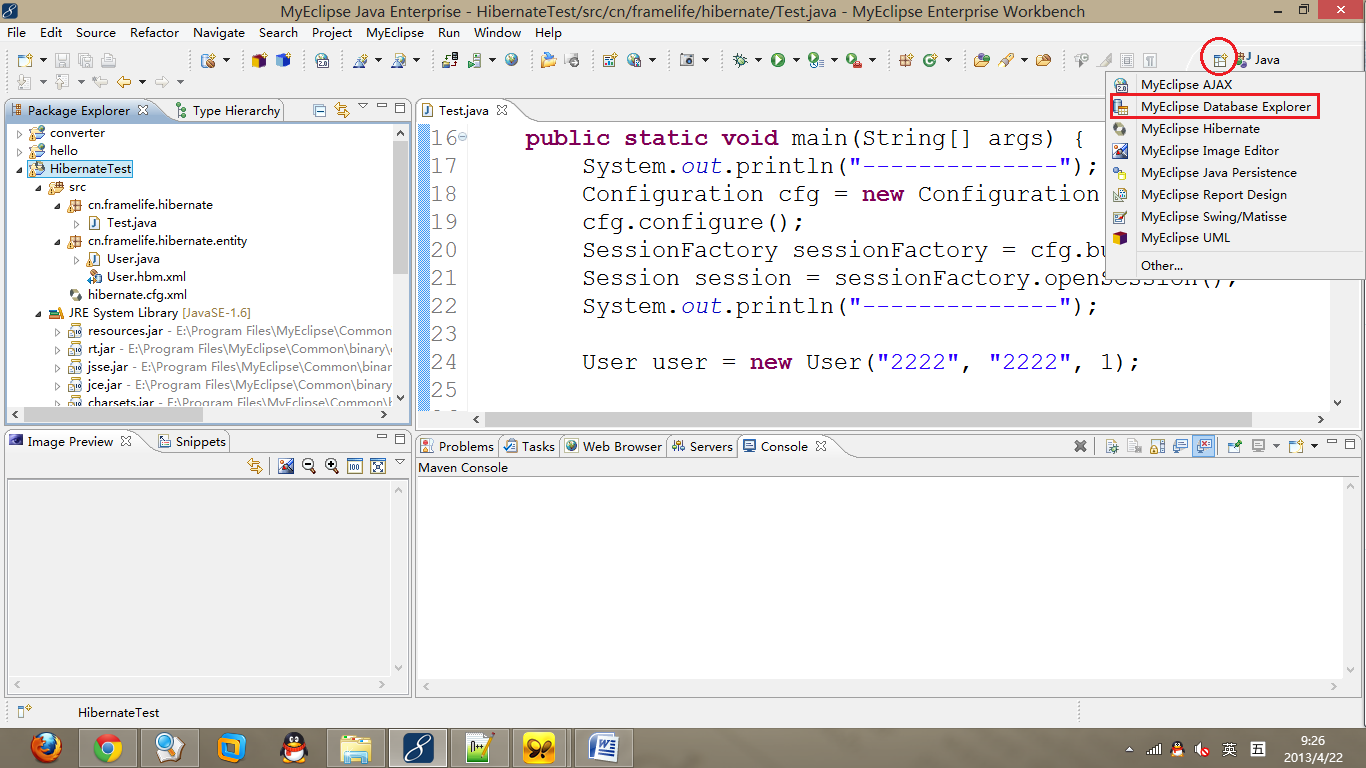Click the Deploy to server icon
The width and height of the screenshot is (1366, 768).
(450, 60)
